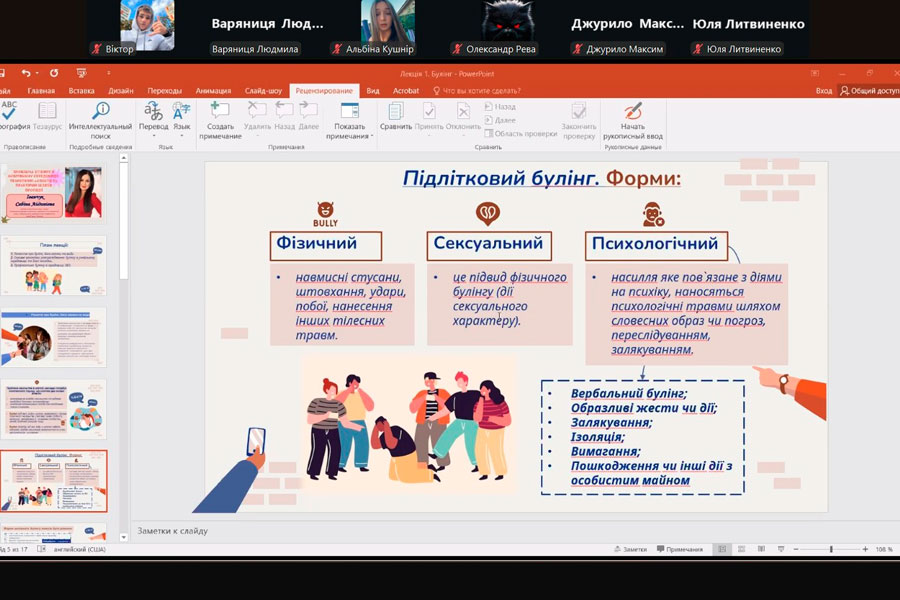
Task: Open the Вставка ribbon tab
Action: pyautogui.click(x=82, y=91)
